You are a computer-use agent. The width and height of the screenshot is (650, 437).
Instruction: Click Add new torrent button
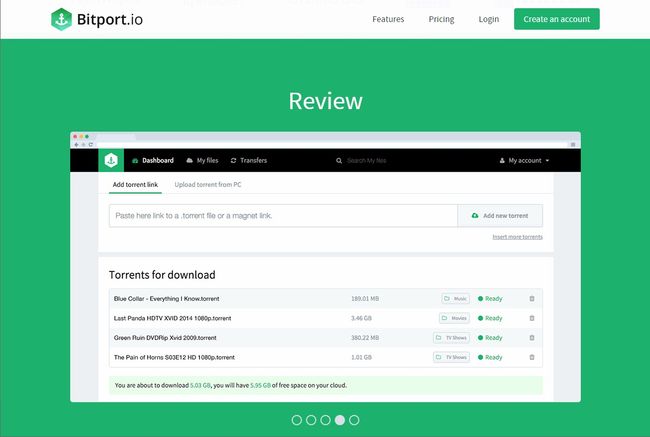500,216
